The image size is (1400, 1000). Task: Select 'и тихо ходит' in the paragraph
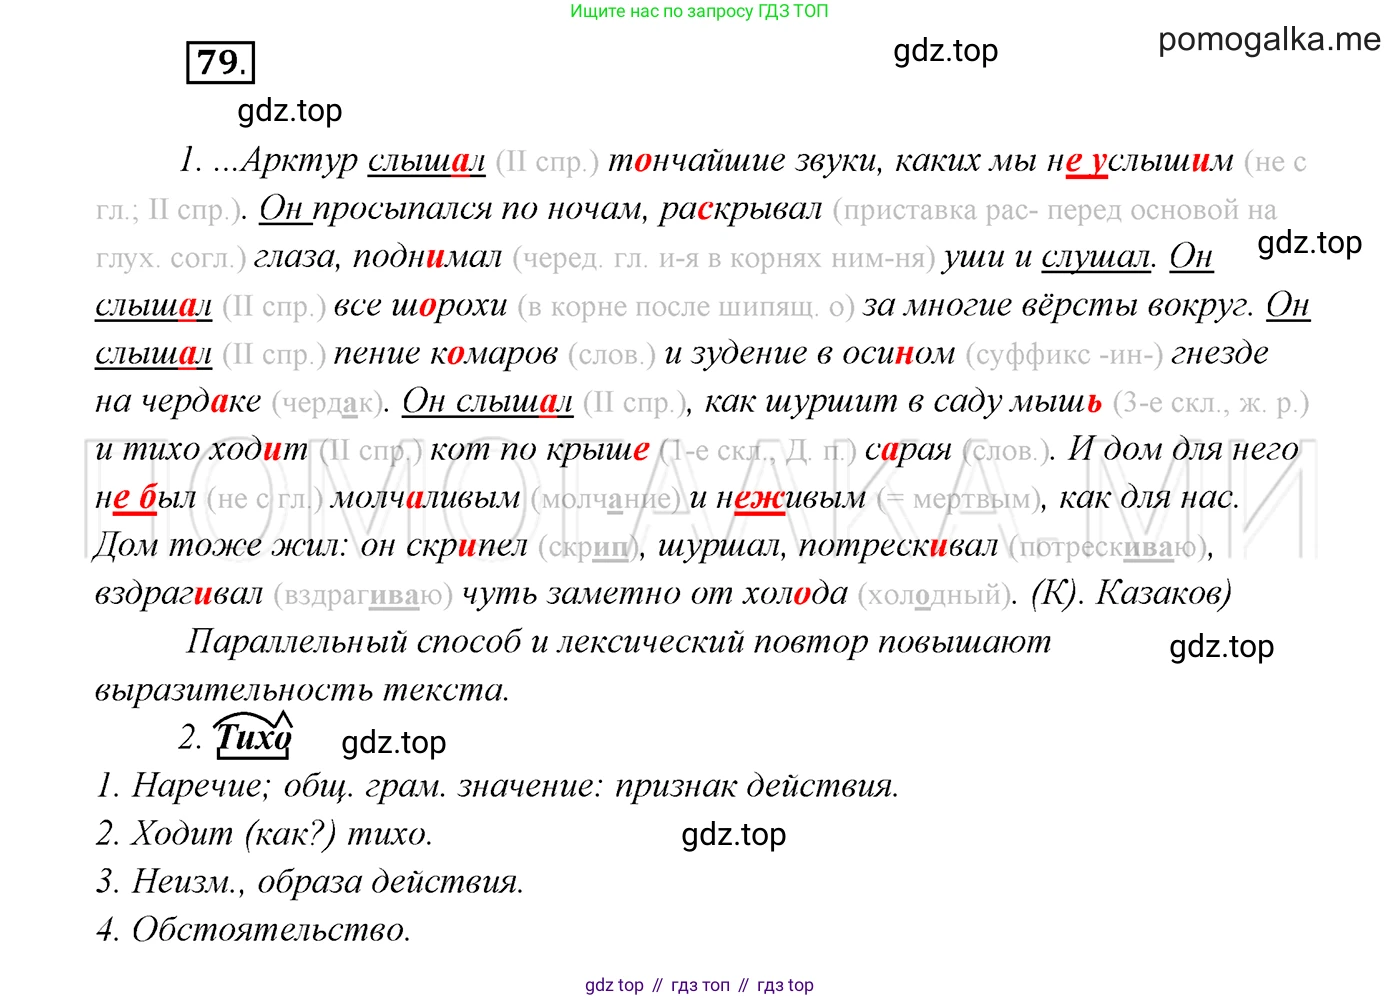[202, 448]
